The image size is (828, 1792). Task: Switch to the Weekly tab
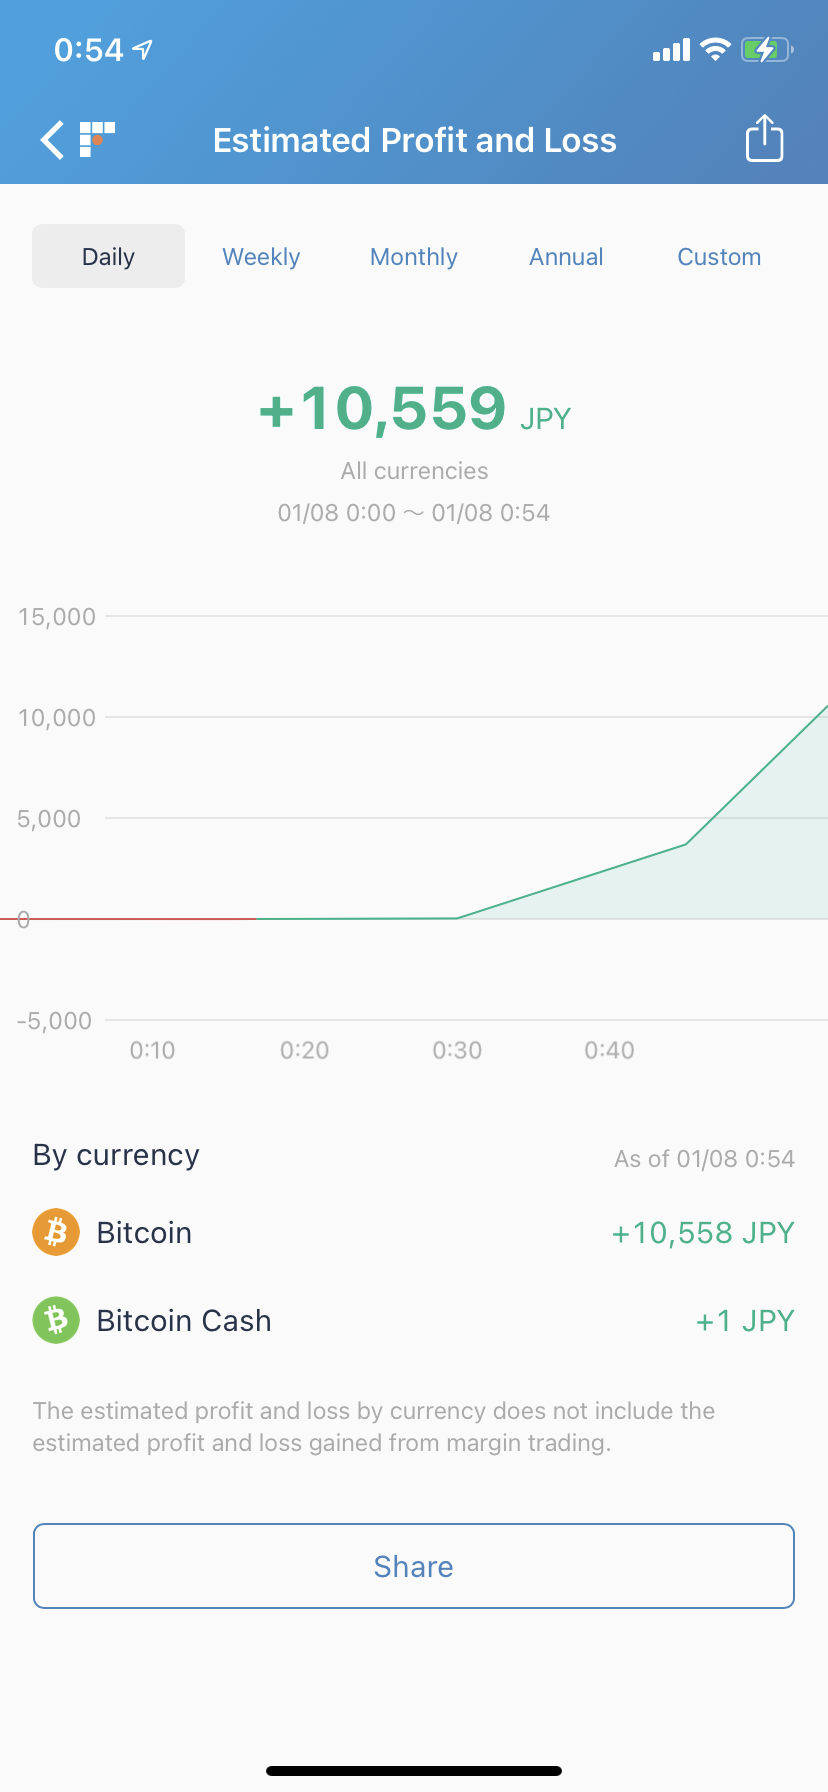click(x=261, y=257)
